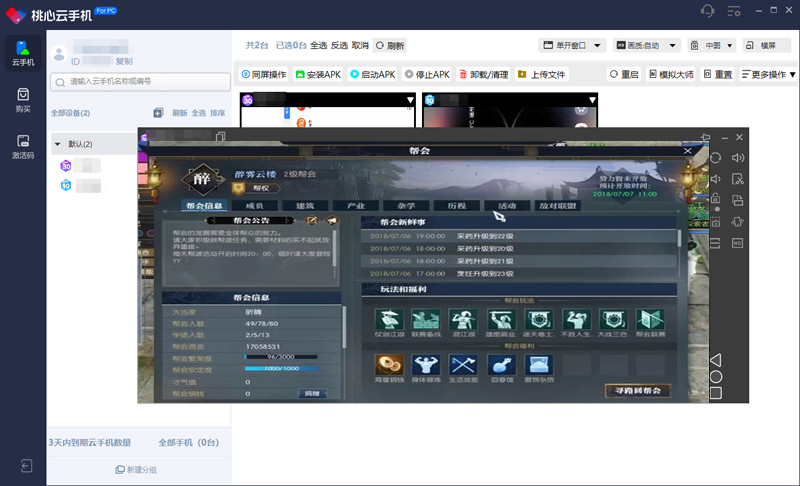Open the 仗剑江湖 guild activity icon

click(x=389, y=320)
